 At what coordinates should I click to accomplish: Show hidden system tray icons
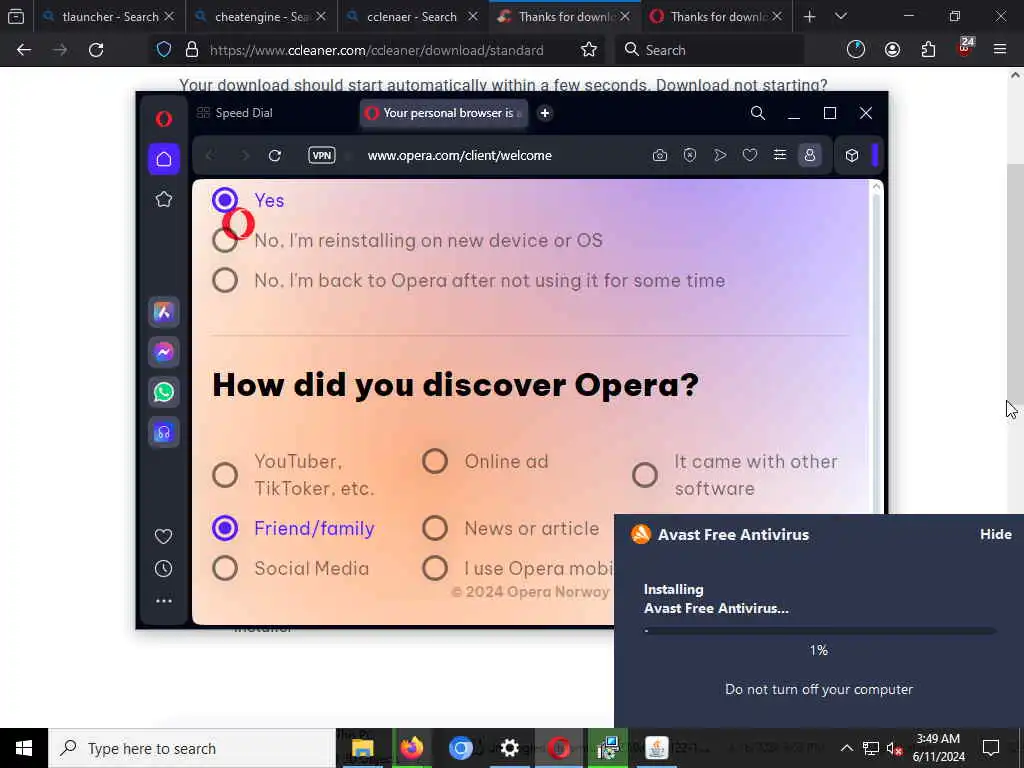pos(846,748)
